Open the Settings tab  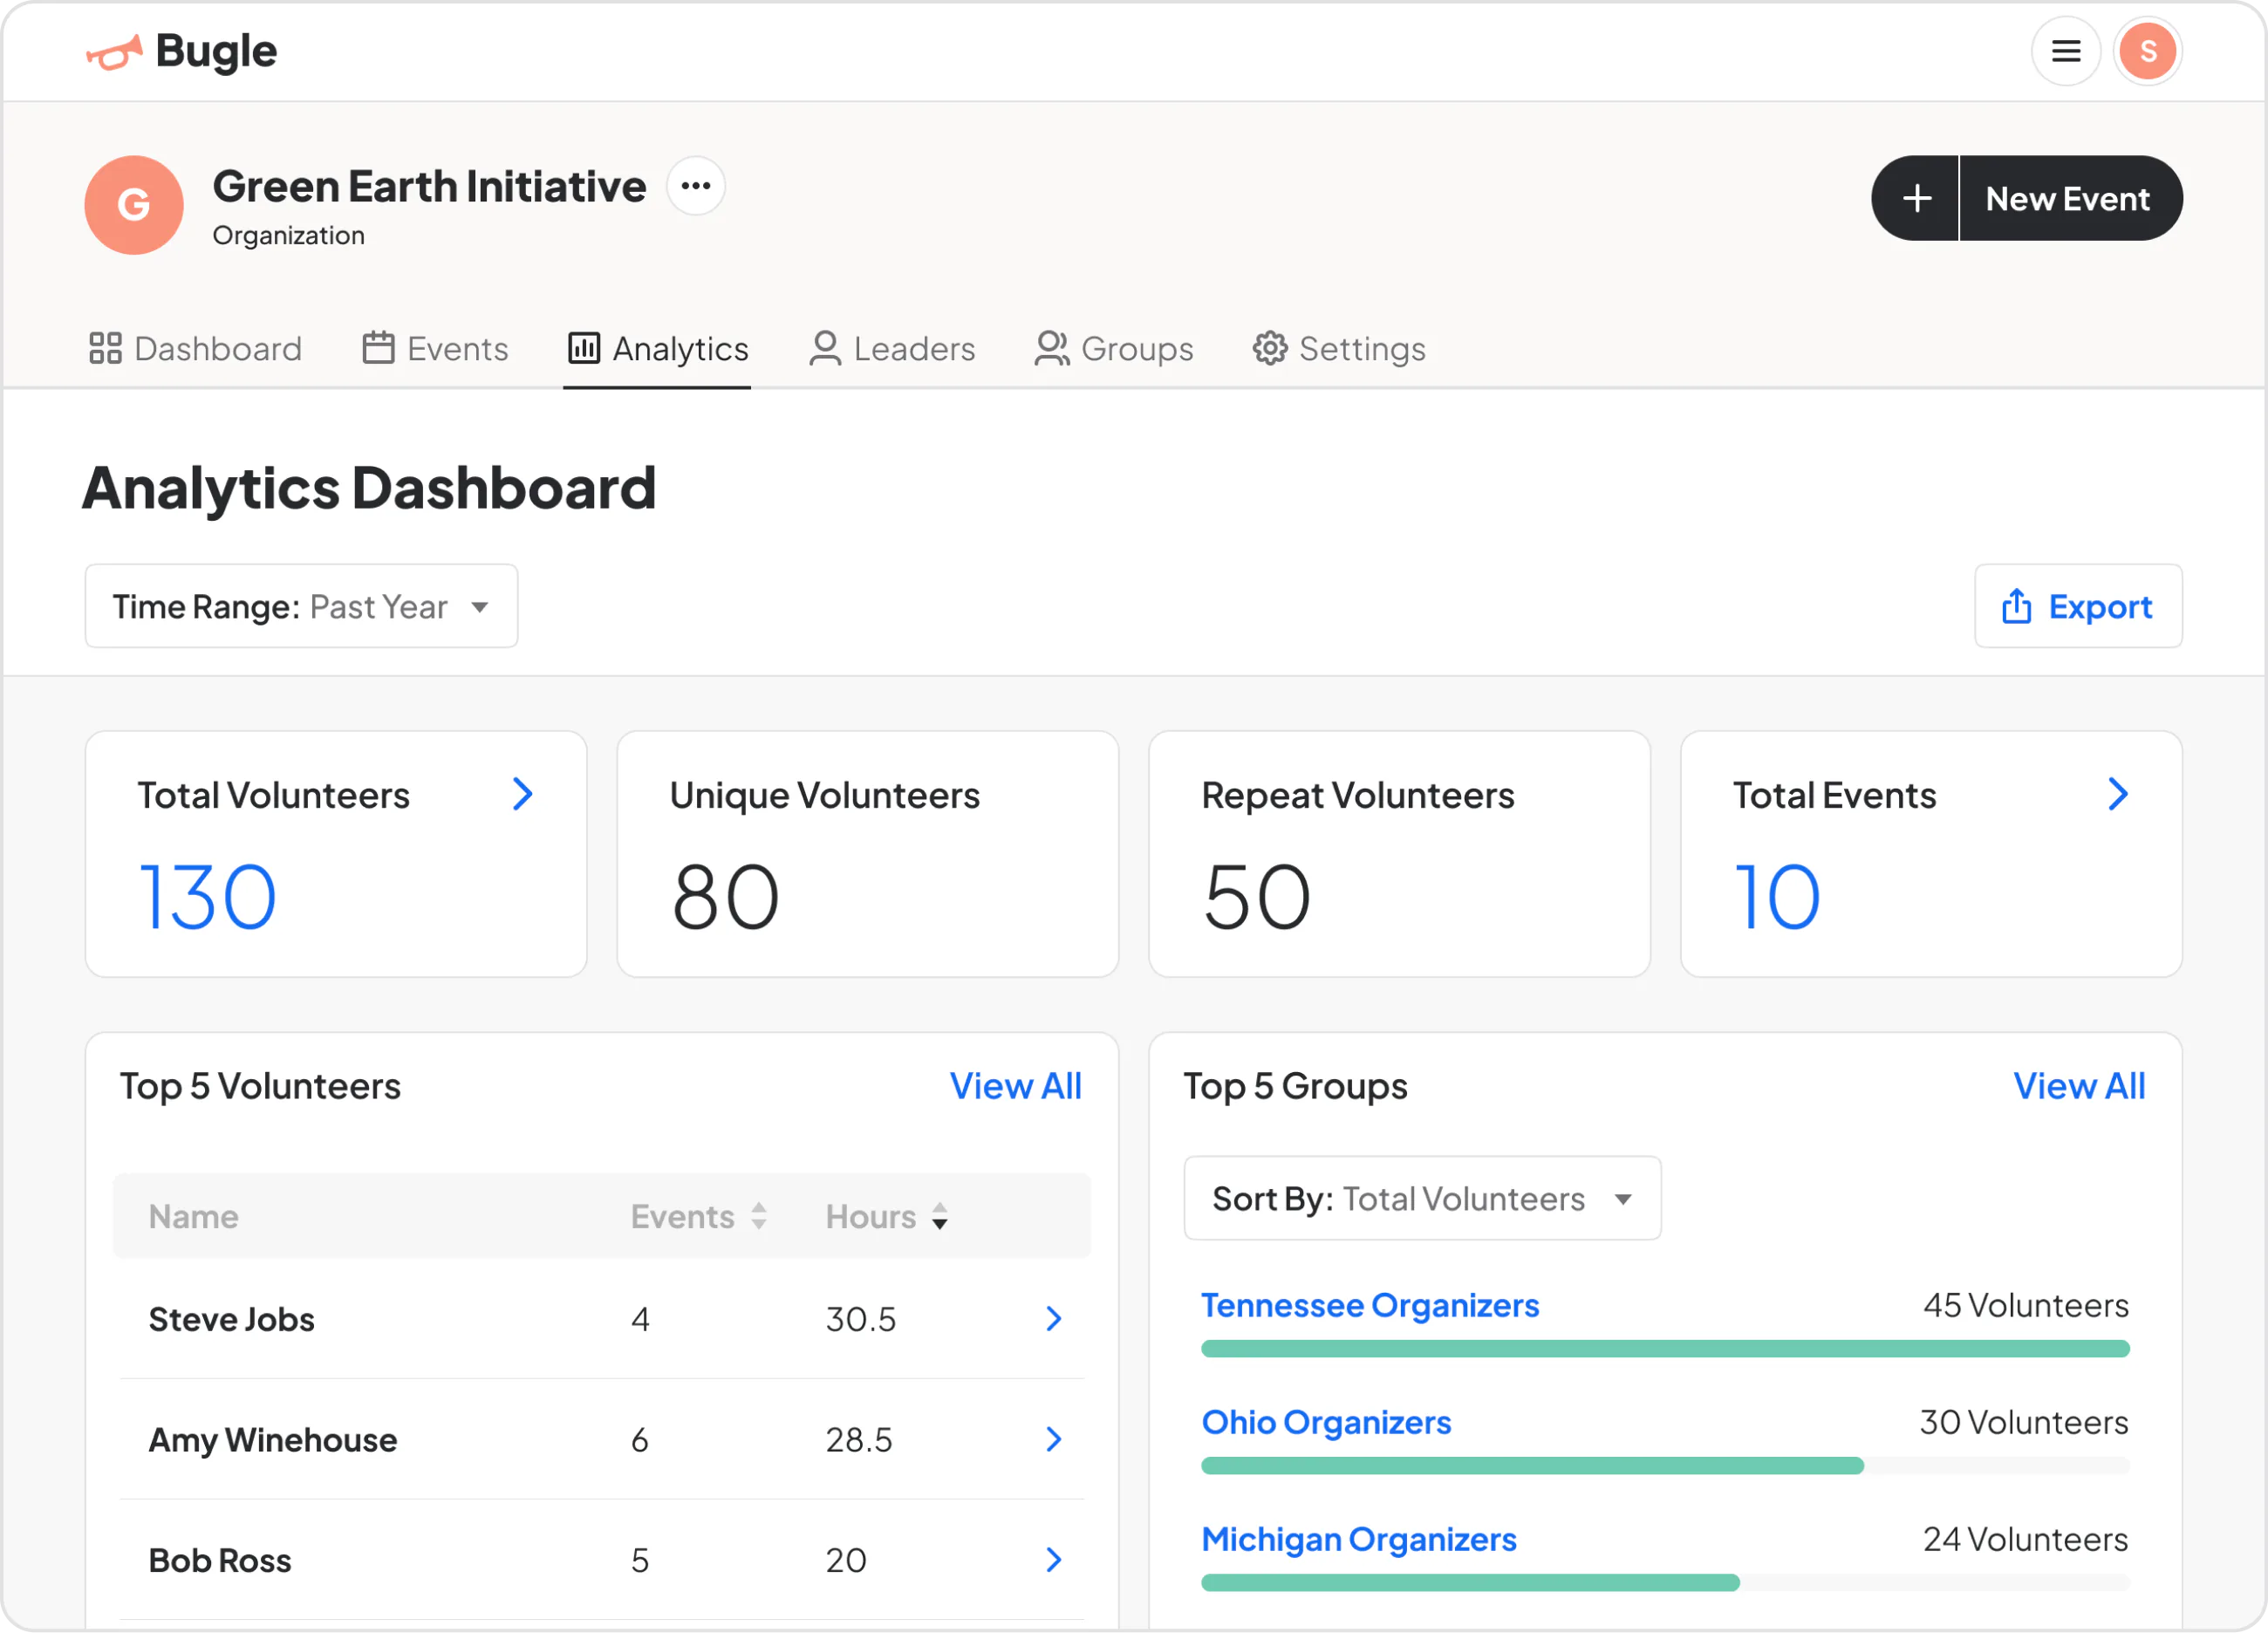[1339, 349]
